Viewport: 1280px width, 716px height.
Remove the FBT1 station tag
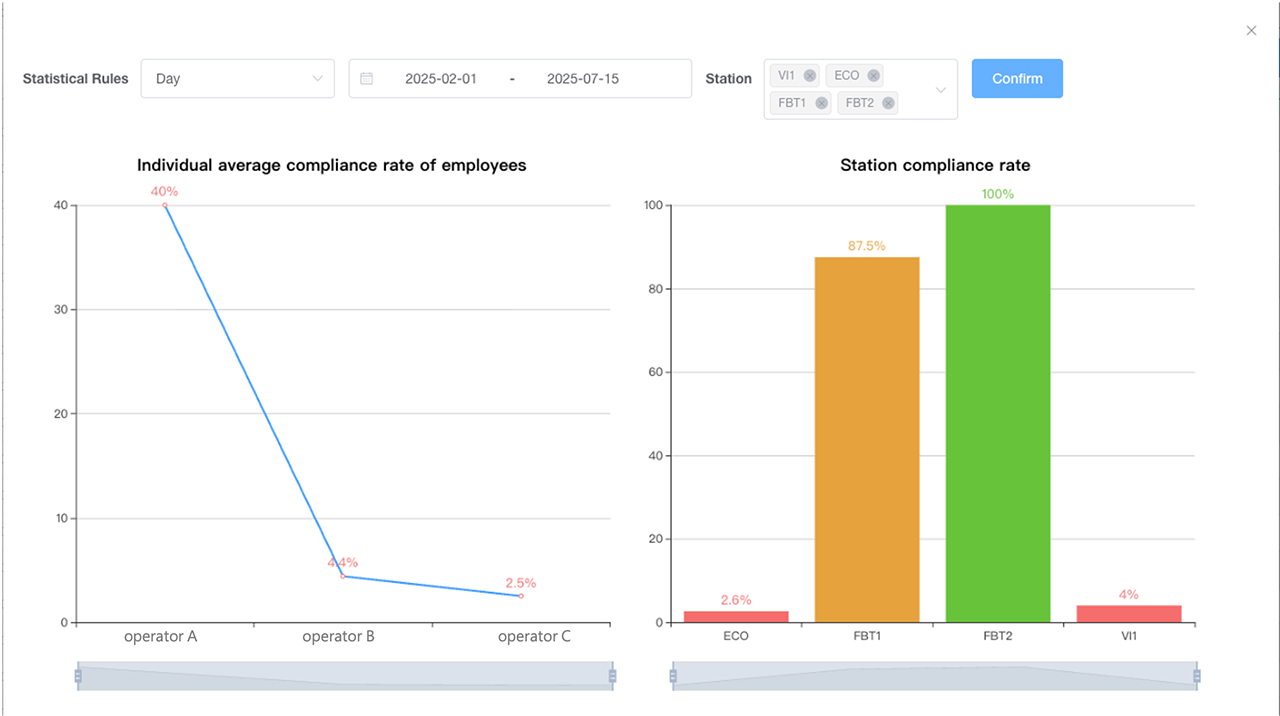[822, 103]
